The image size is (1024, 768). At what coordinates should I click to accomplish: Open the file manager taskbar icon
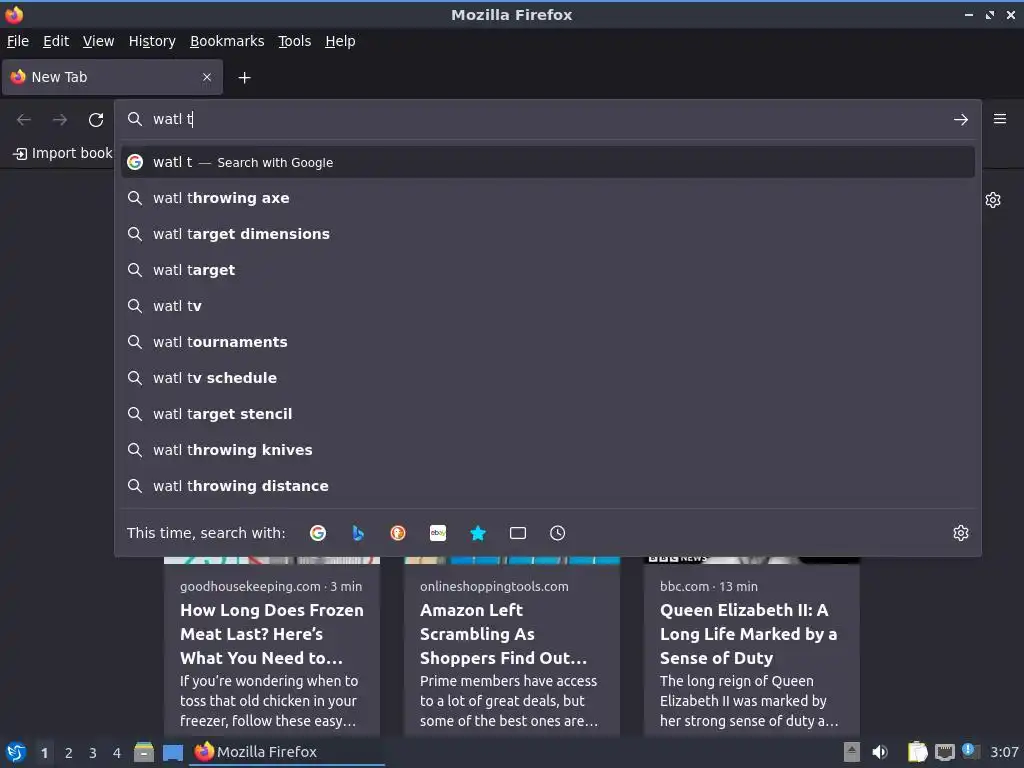[x=144, y=752]
